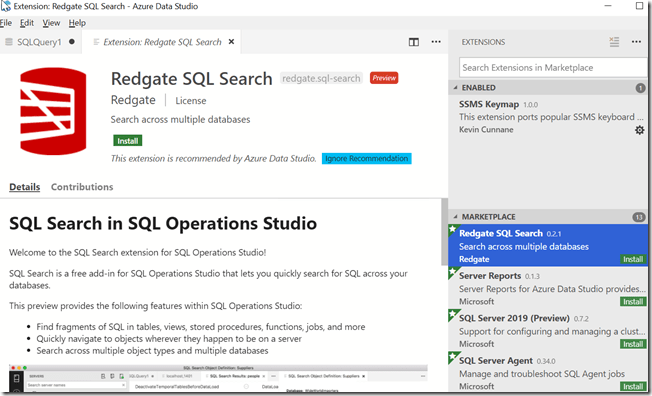Select Server Reports marketplace entry

click(548, 288)
